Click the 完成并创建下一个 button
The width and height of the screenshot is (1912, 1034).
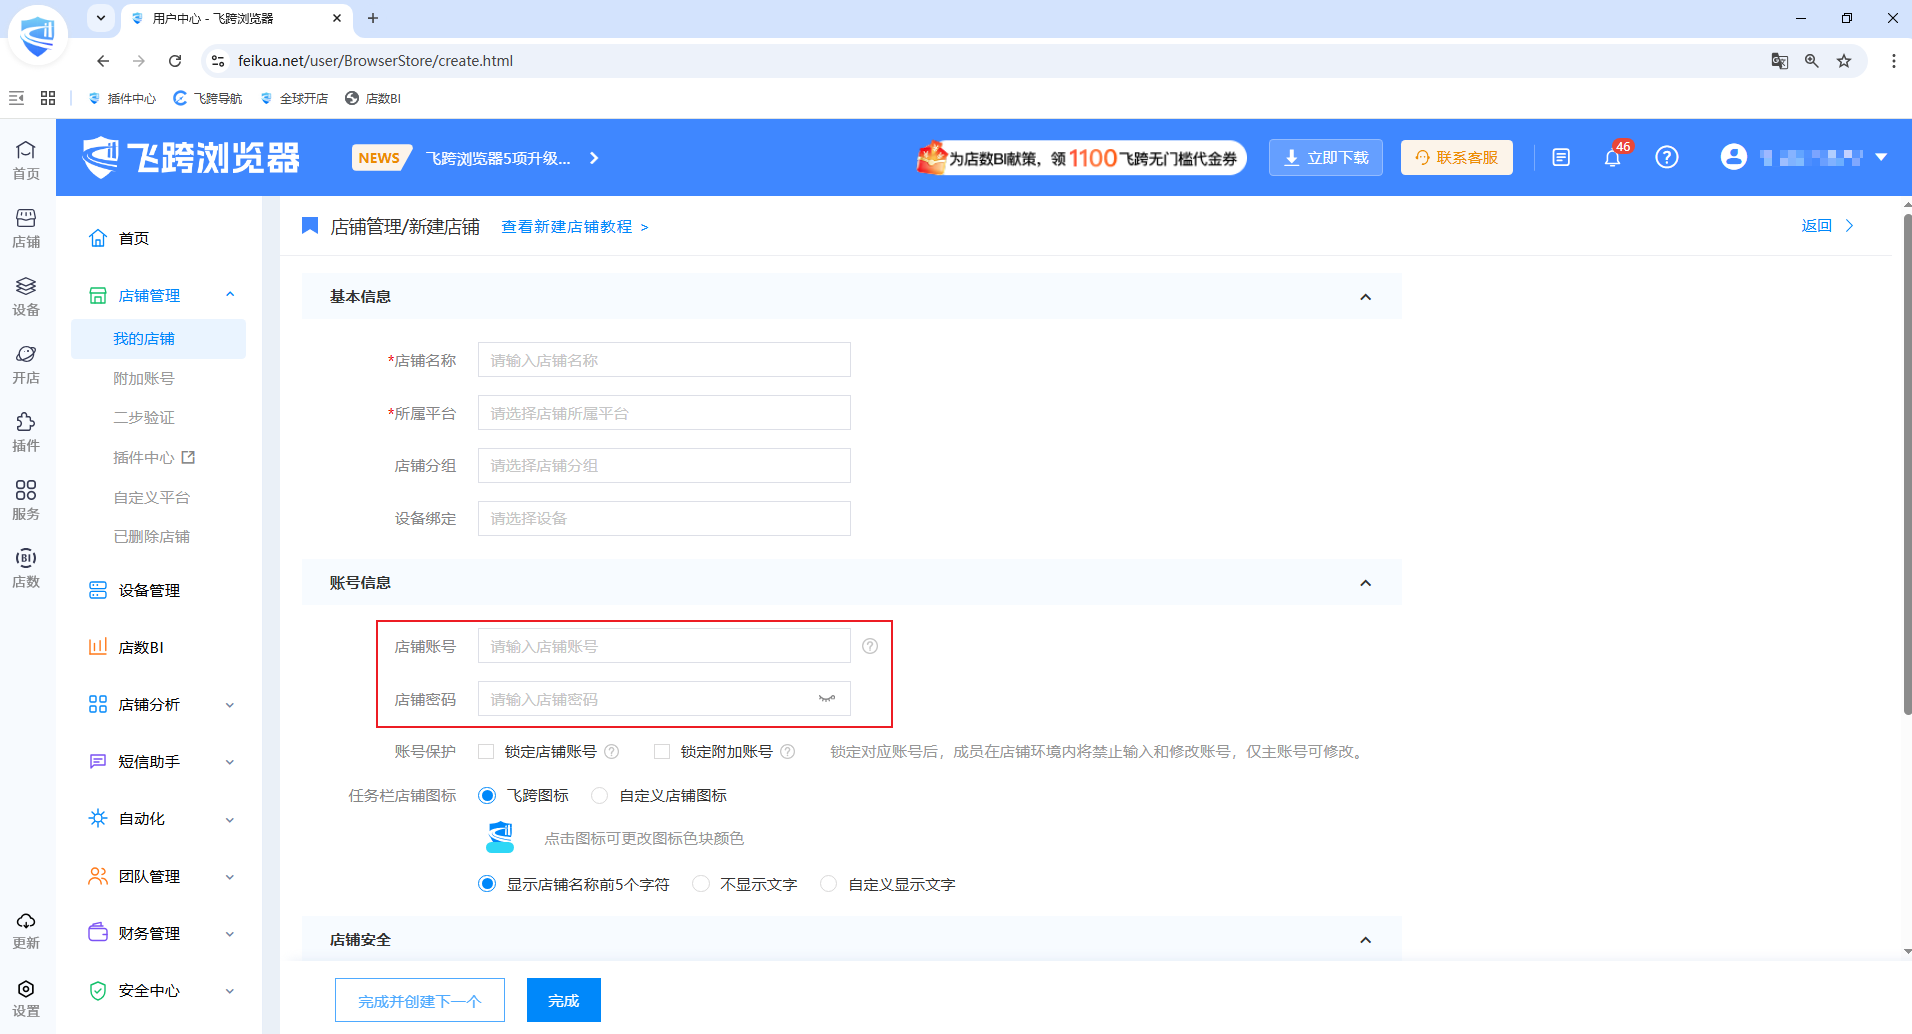pyautogui.click(x=420, y=1000)
